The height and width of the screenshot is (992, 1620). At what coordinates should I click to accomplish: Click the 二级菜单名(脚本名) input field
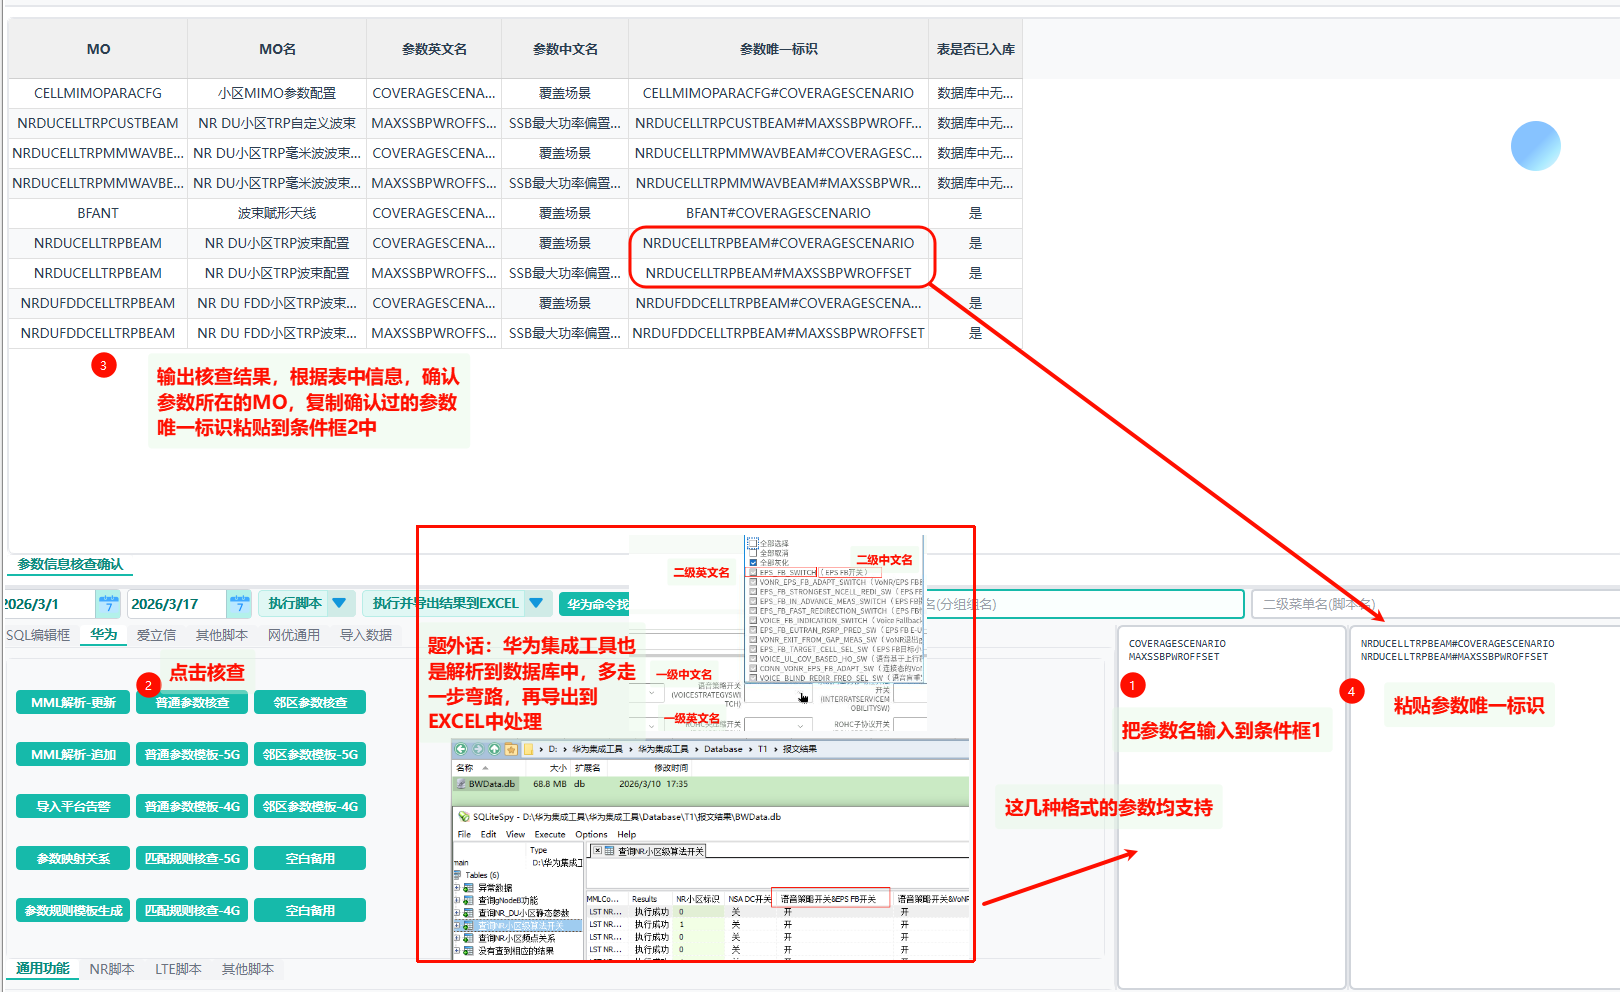pos(1434,604)
